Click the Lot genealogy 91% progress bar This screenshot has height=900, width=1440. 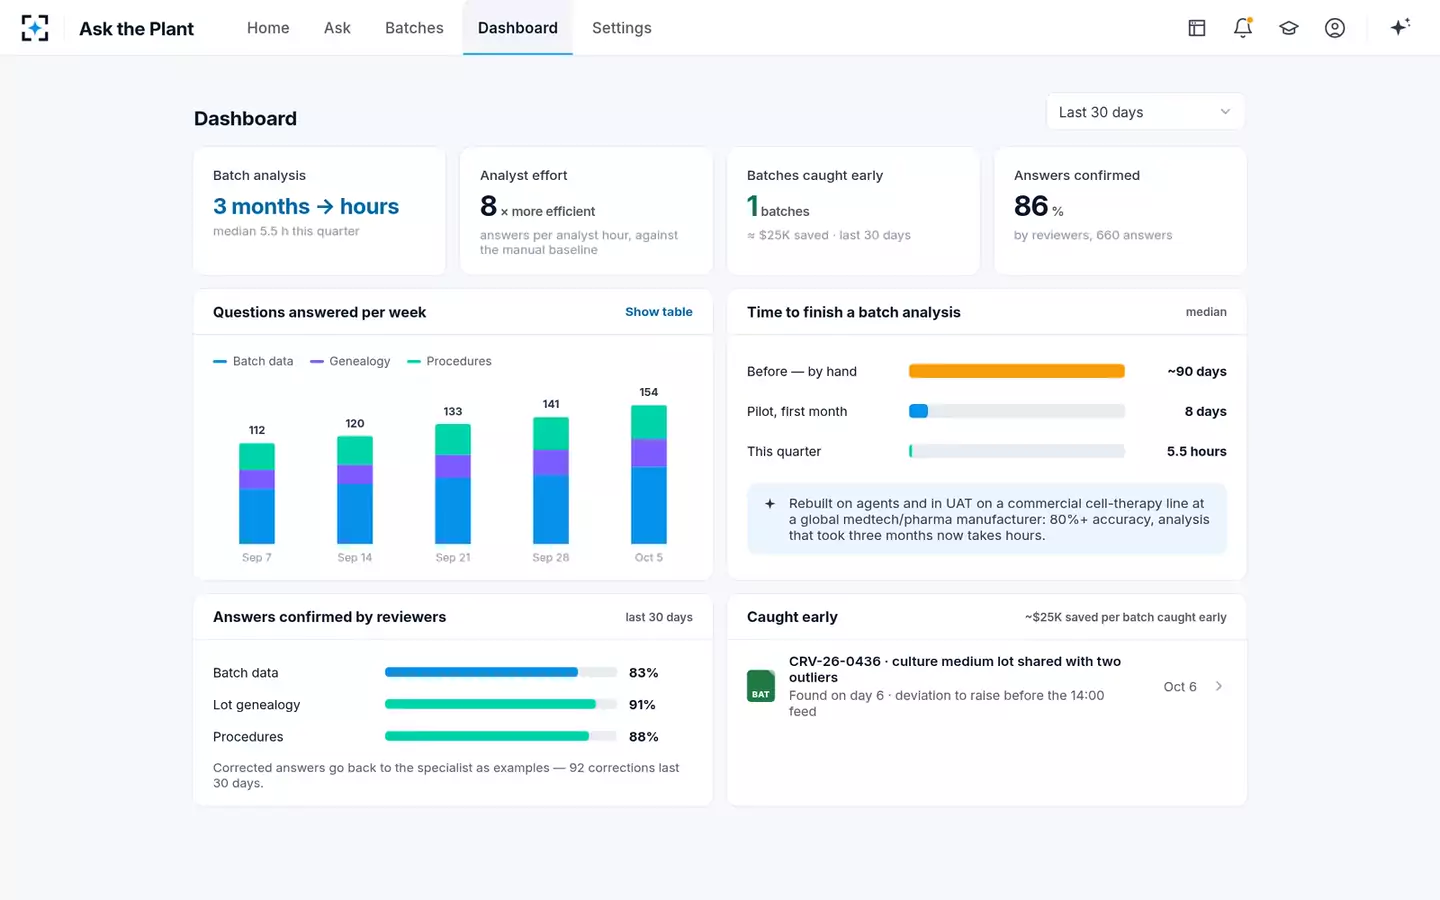tap(501, 704)
